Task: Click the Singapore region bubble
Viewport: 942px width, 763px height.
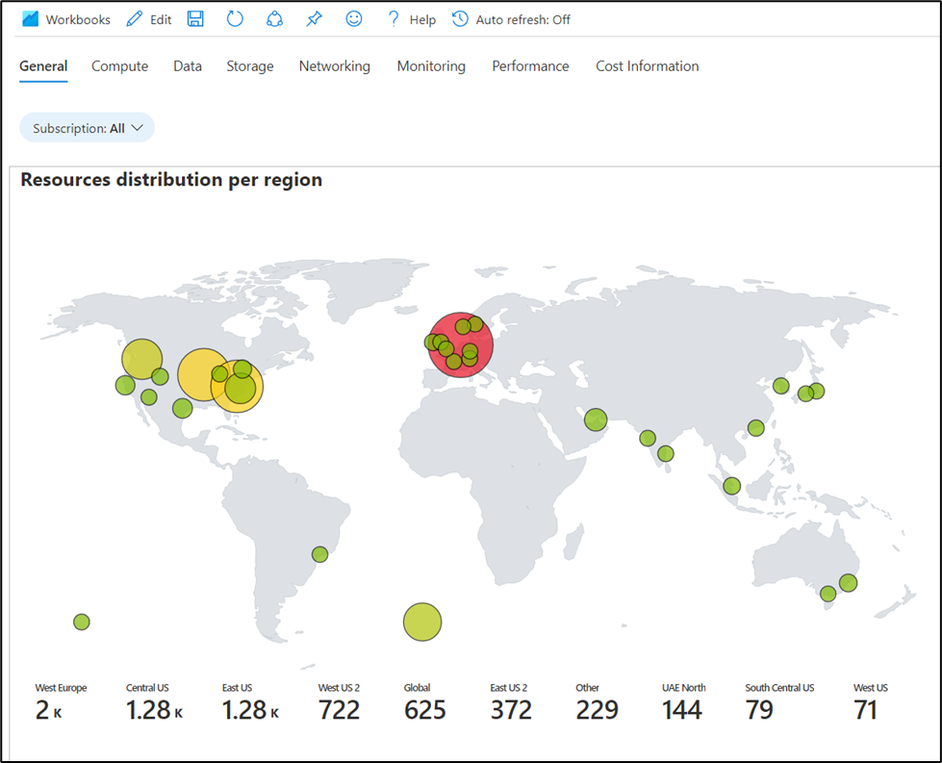Action: tap(732, 485)
